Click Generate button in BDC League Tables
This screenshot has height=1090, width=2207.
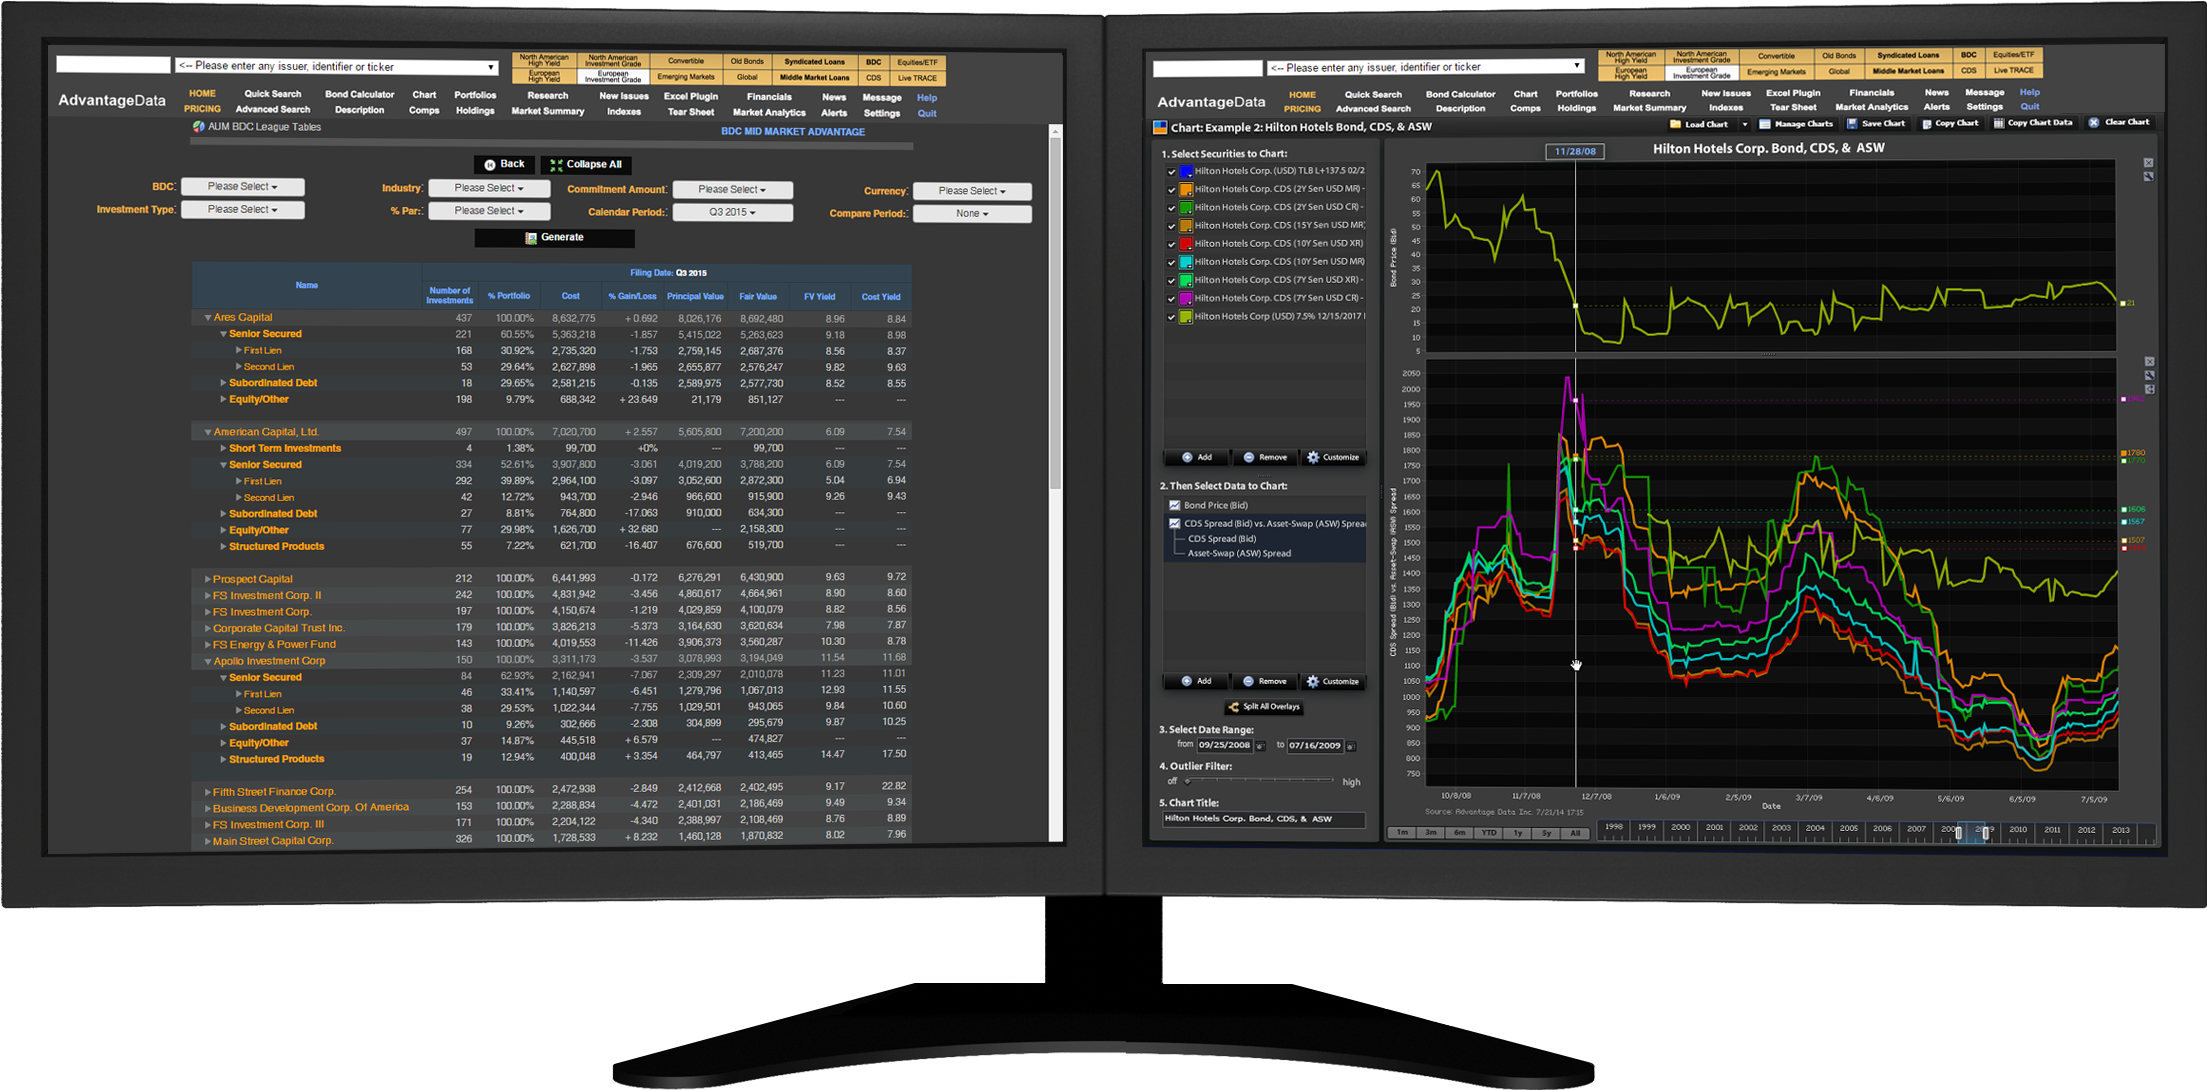tap(554, 237)
